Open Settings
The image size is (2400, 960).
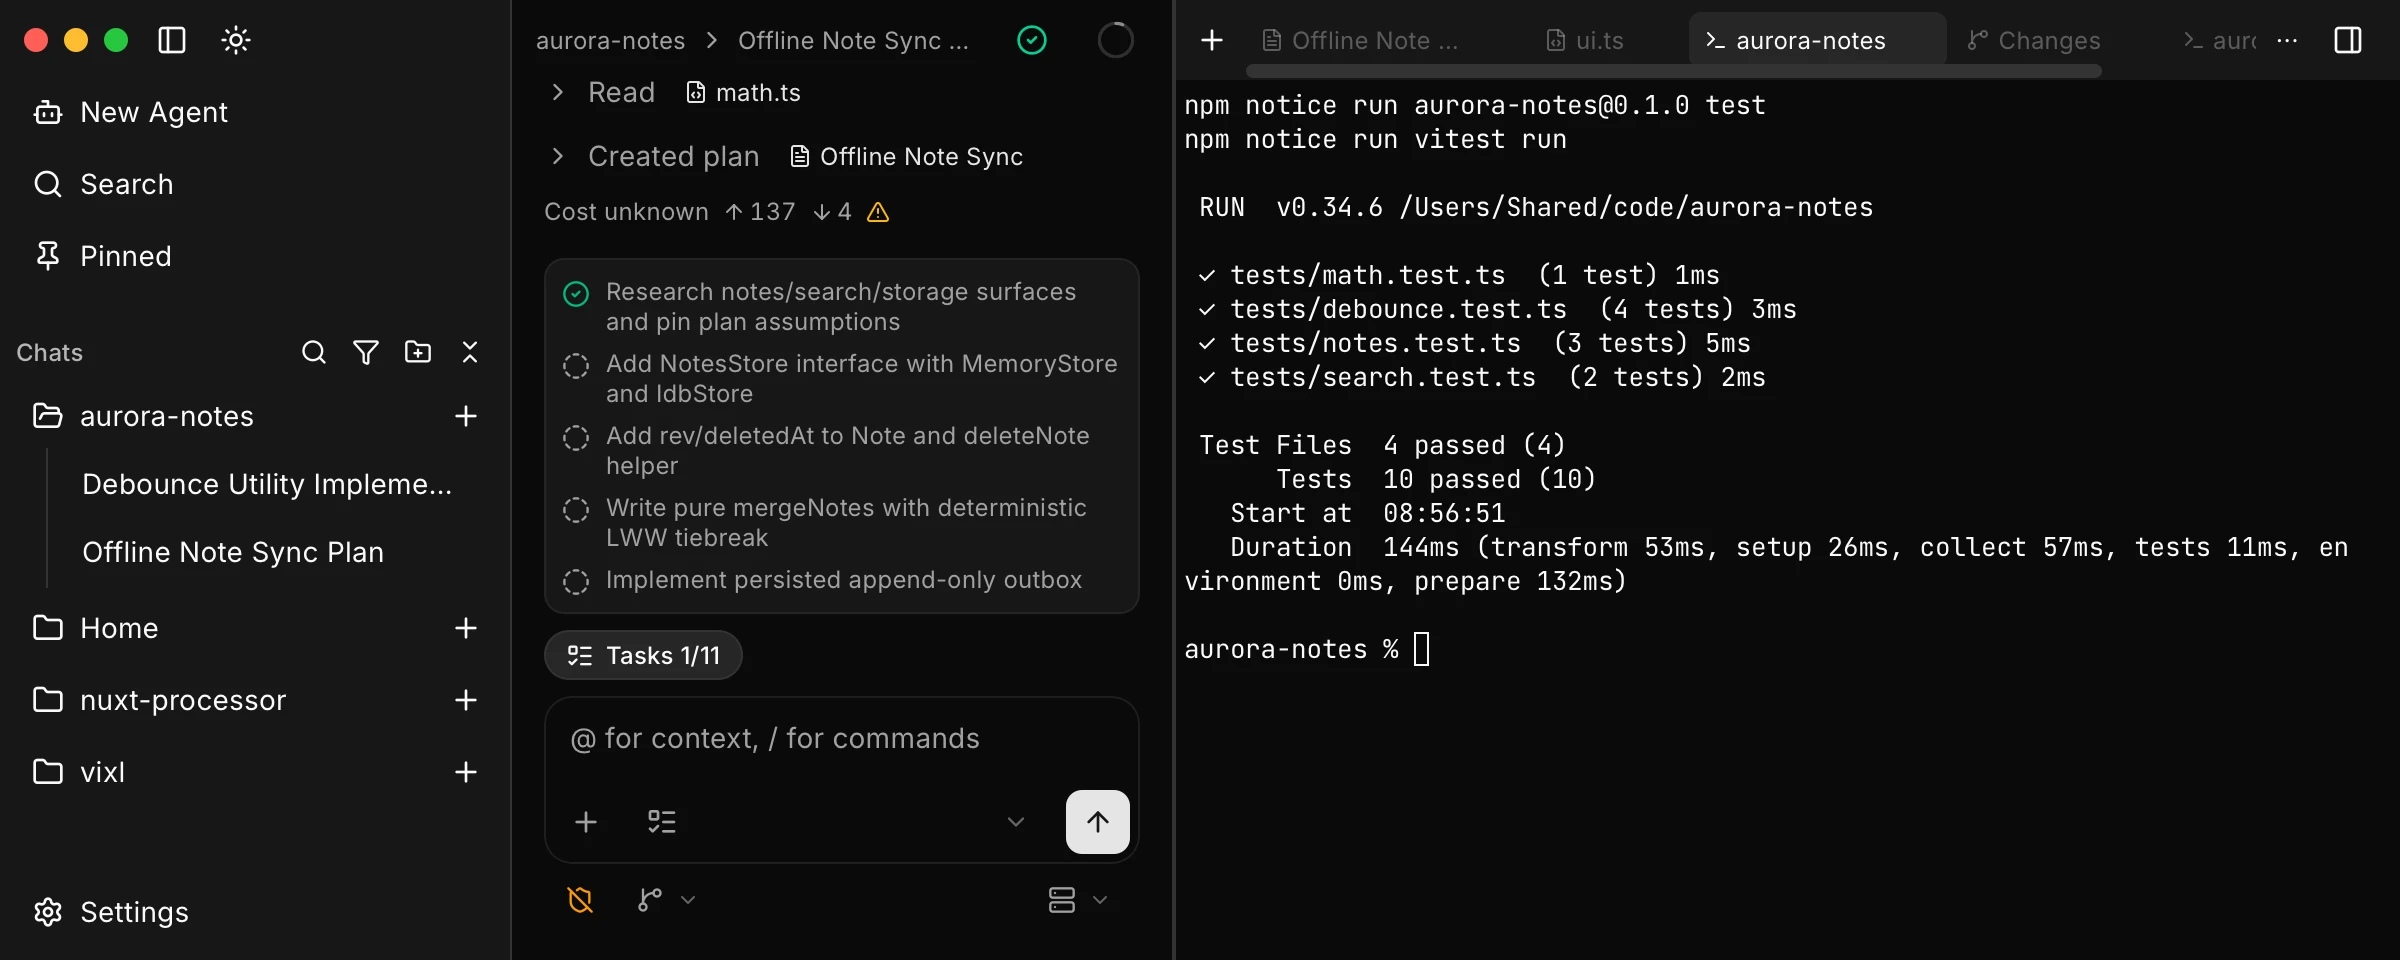(110, 912)
